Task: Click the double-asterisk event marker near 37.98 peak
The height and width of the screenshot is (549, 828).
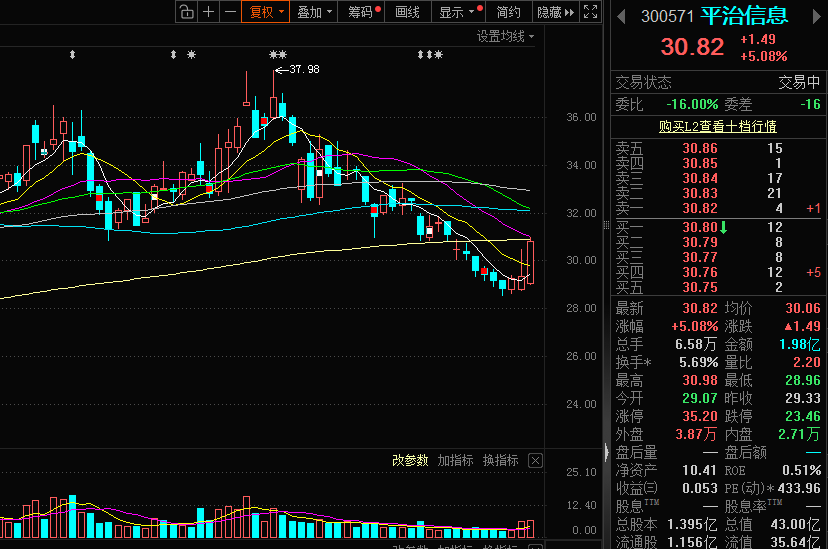Action: [x=278, y=54]
